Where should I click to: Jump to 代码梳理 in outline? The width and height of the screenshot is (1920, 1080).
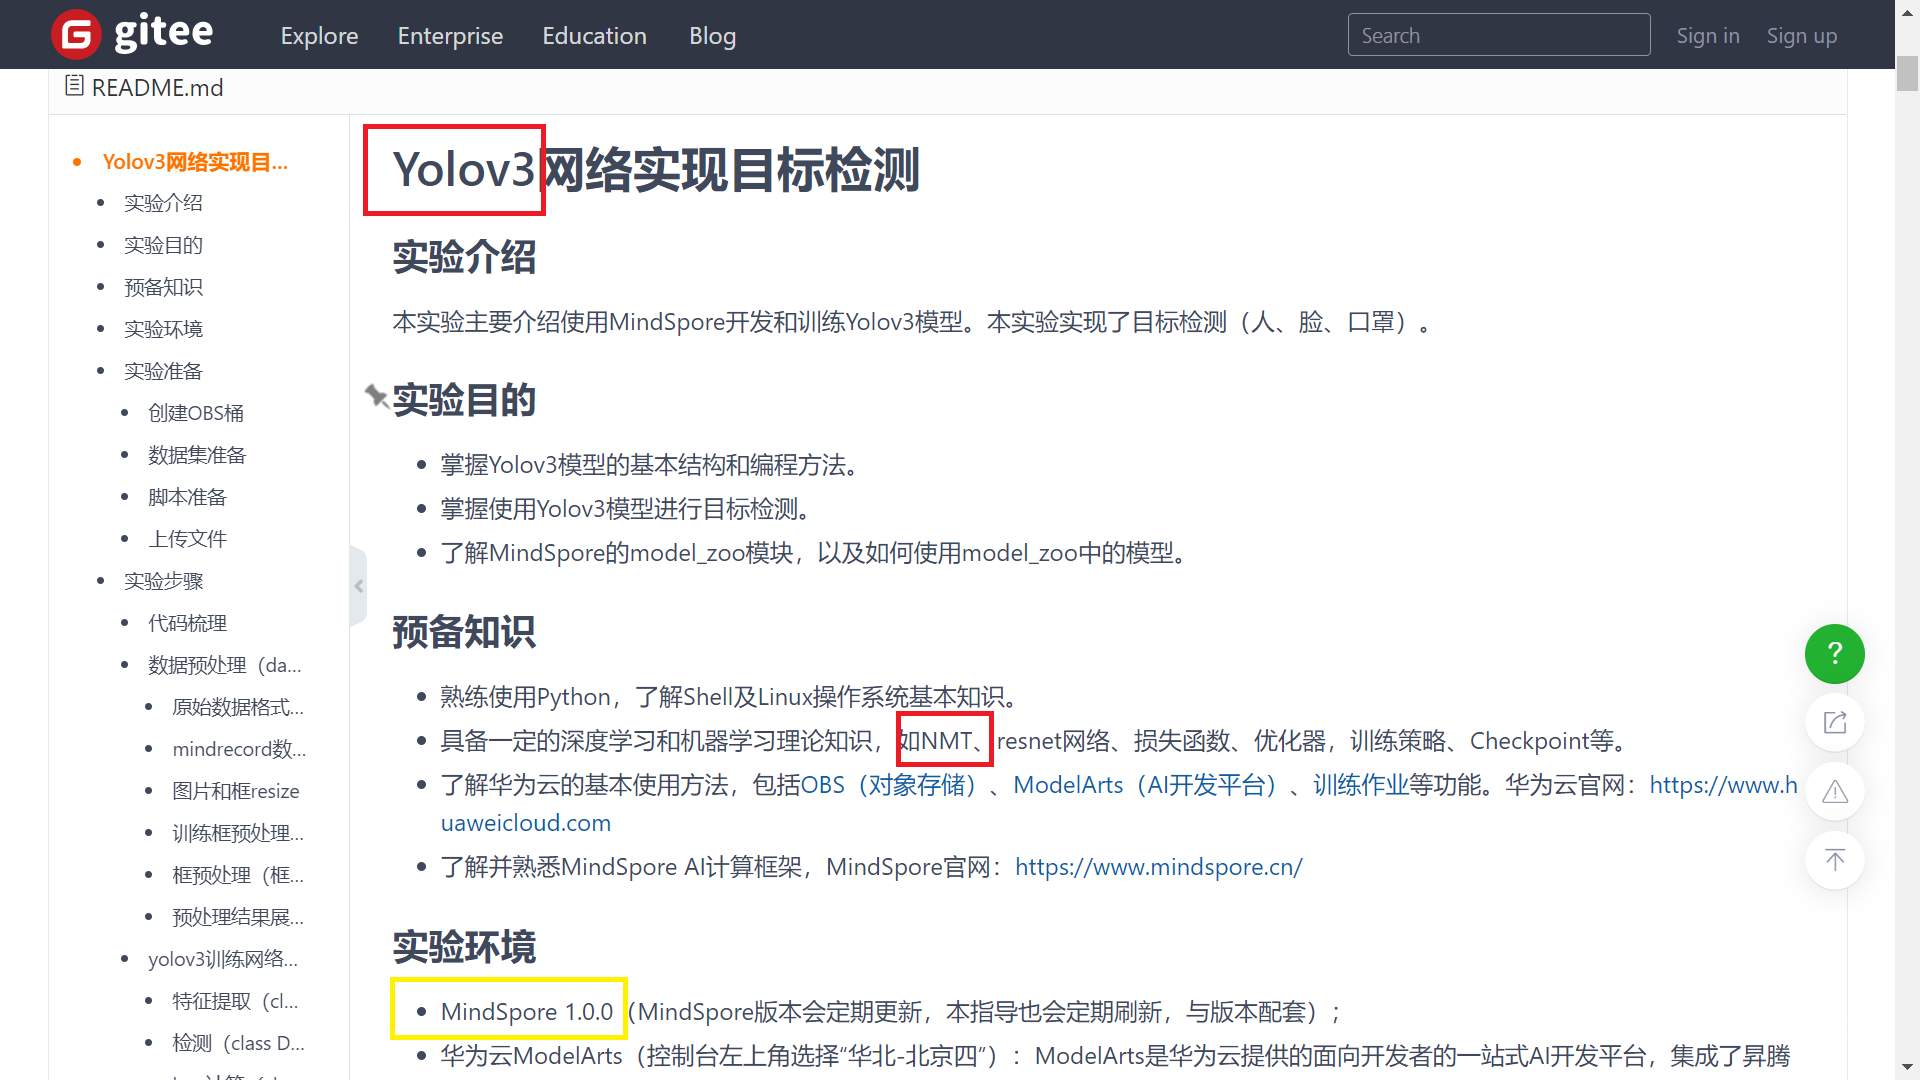coord(187,624)
